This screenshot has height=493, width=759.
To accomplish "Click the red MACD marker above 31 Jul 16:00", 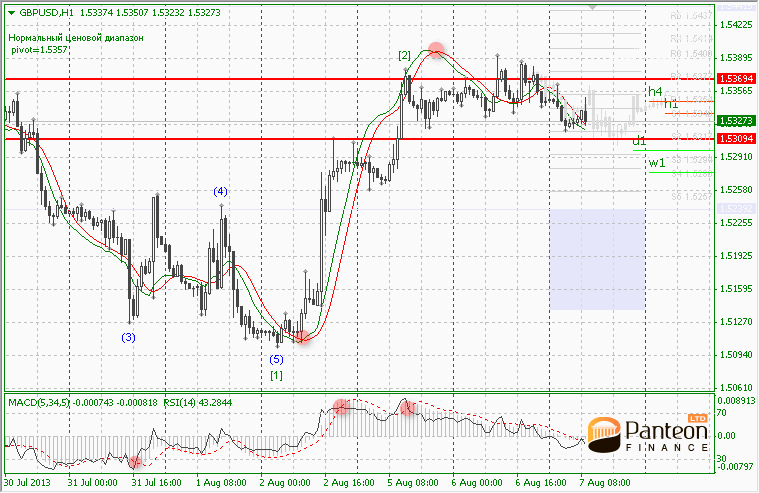I will click(x=135, y=462).
